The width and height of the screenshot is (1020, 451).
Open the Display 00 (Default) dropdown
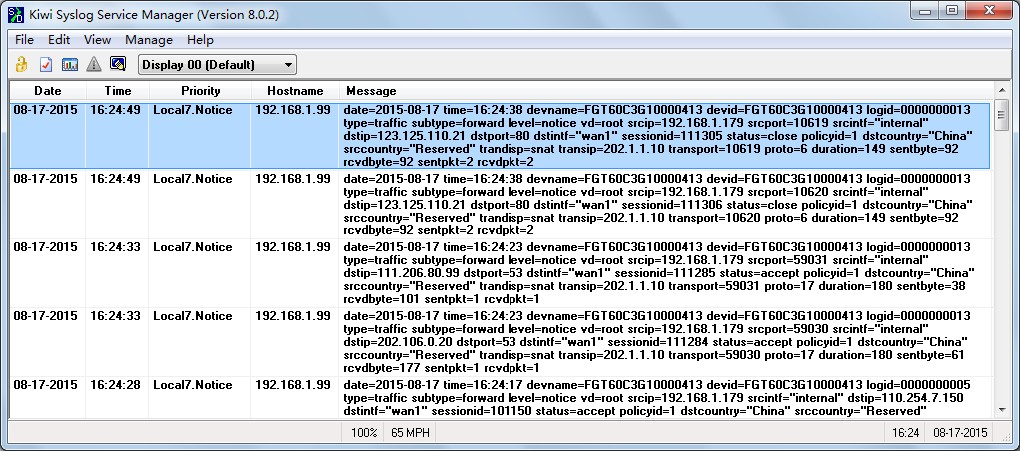(217, 64)
